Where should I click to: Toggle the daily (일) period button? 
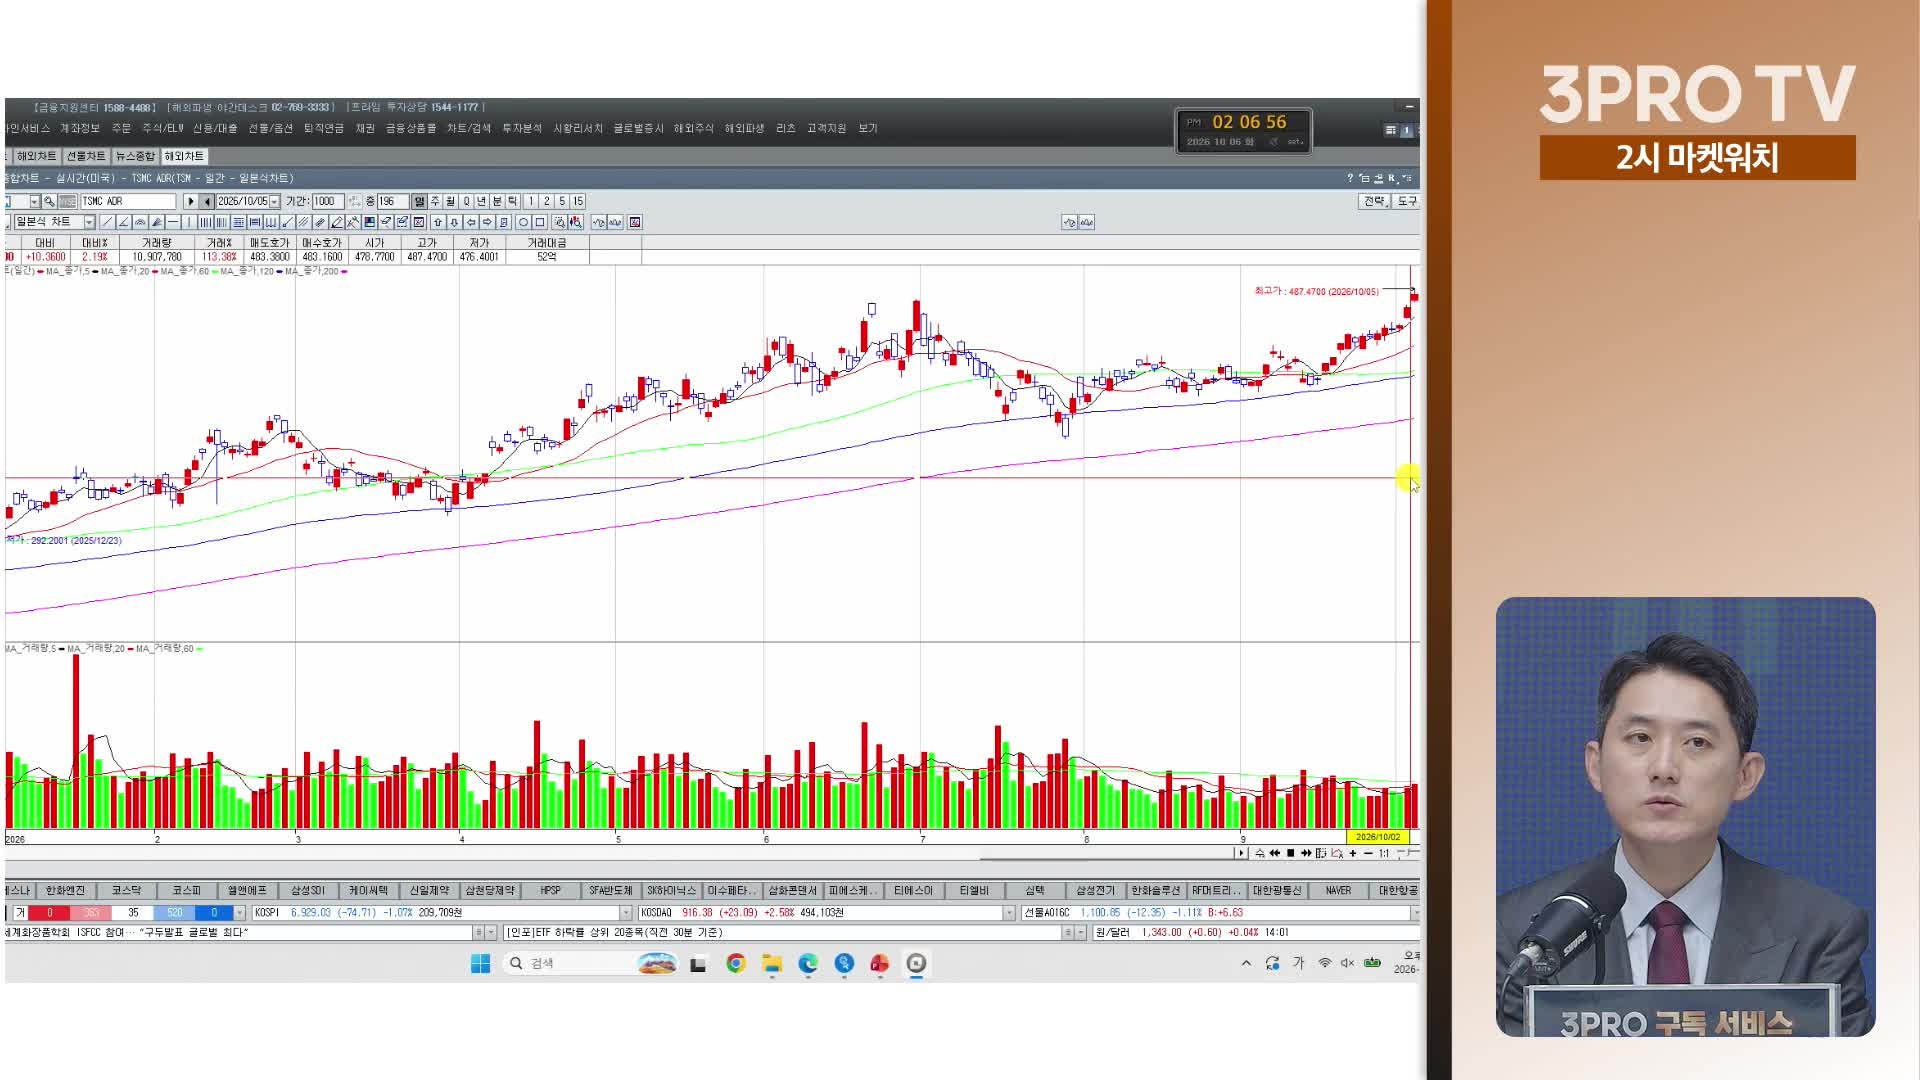coord(419,201)
